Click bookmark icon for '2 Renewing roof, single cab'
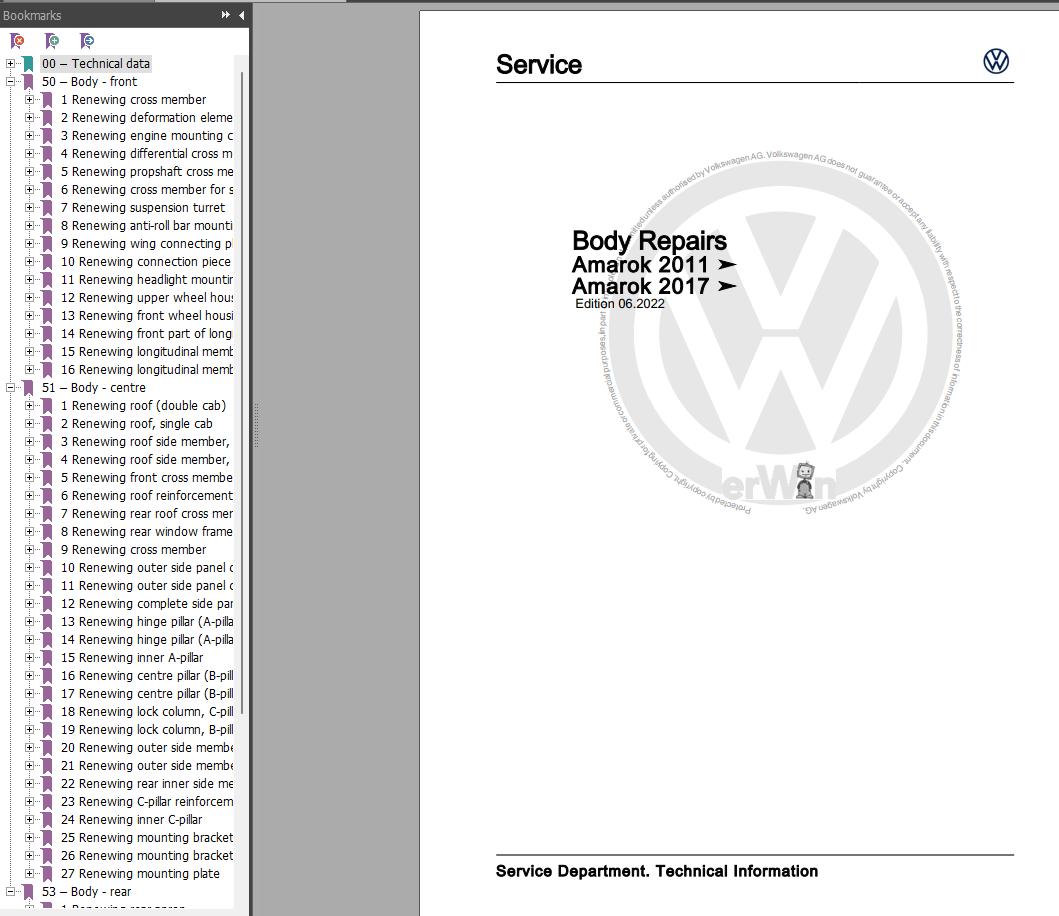The width and height of the screenshot is (1059, 916). (47, 424)
